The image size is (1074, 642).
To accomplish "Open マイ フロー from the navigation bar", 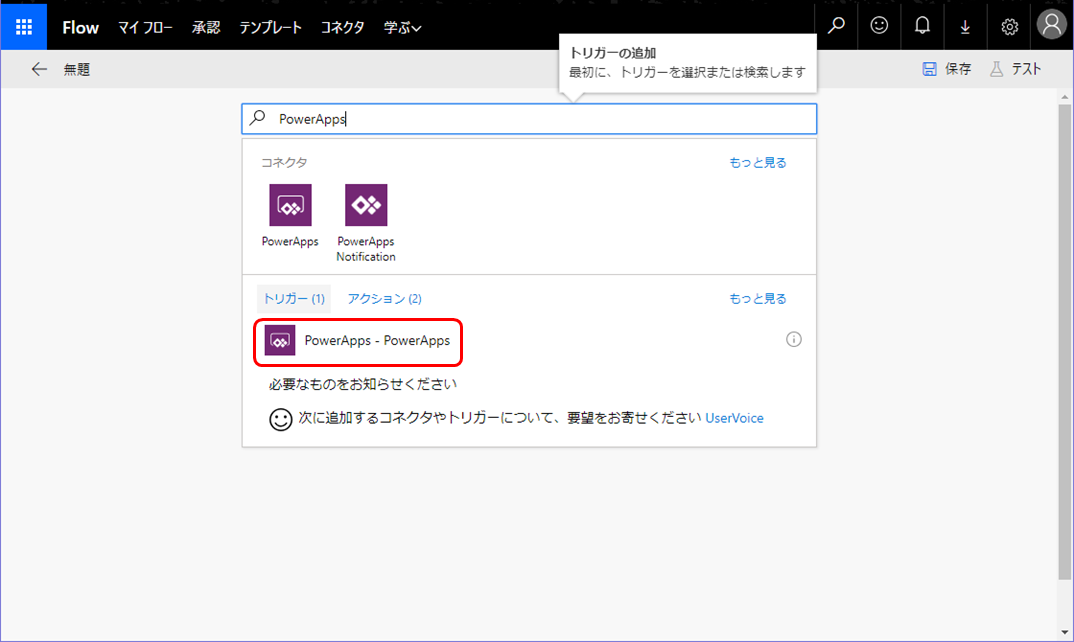I will pyautogui.click(x=146, y=27).
